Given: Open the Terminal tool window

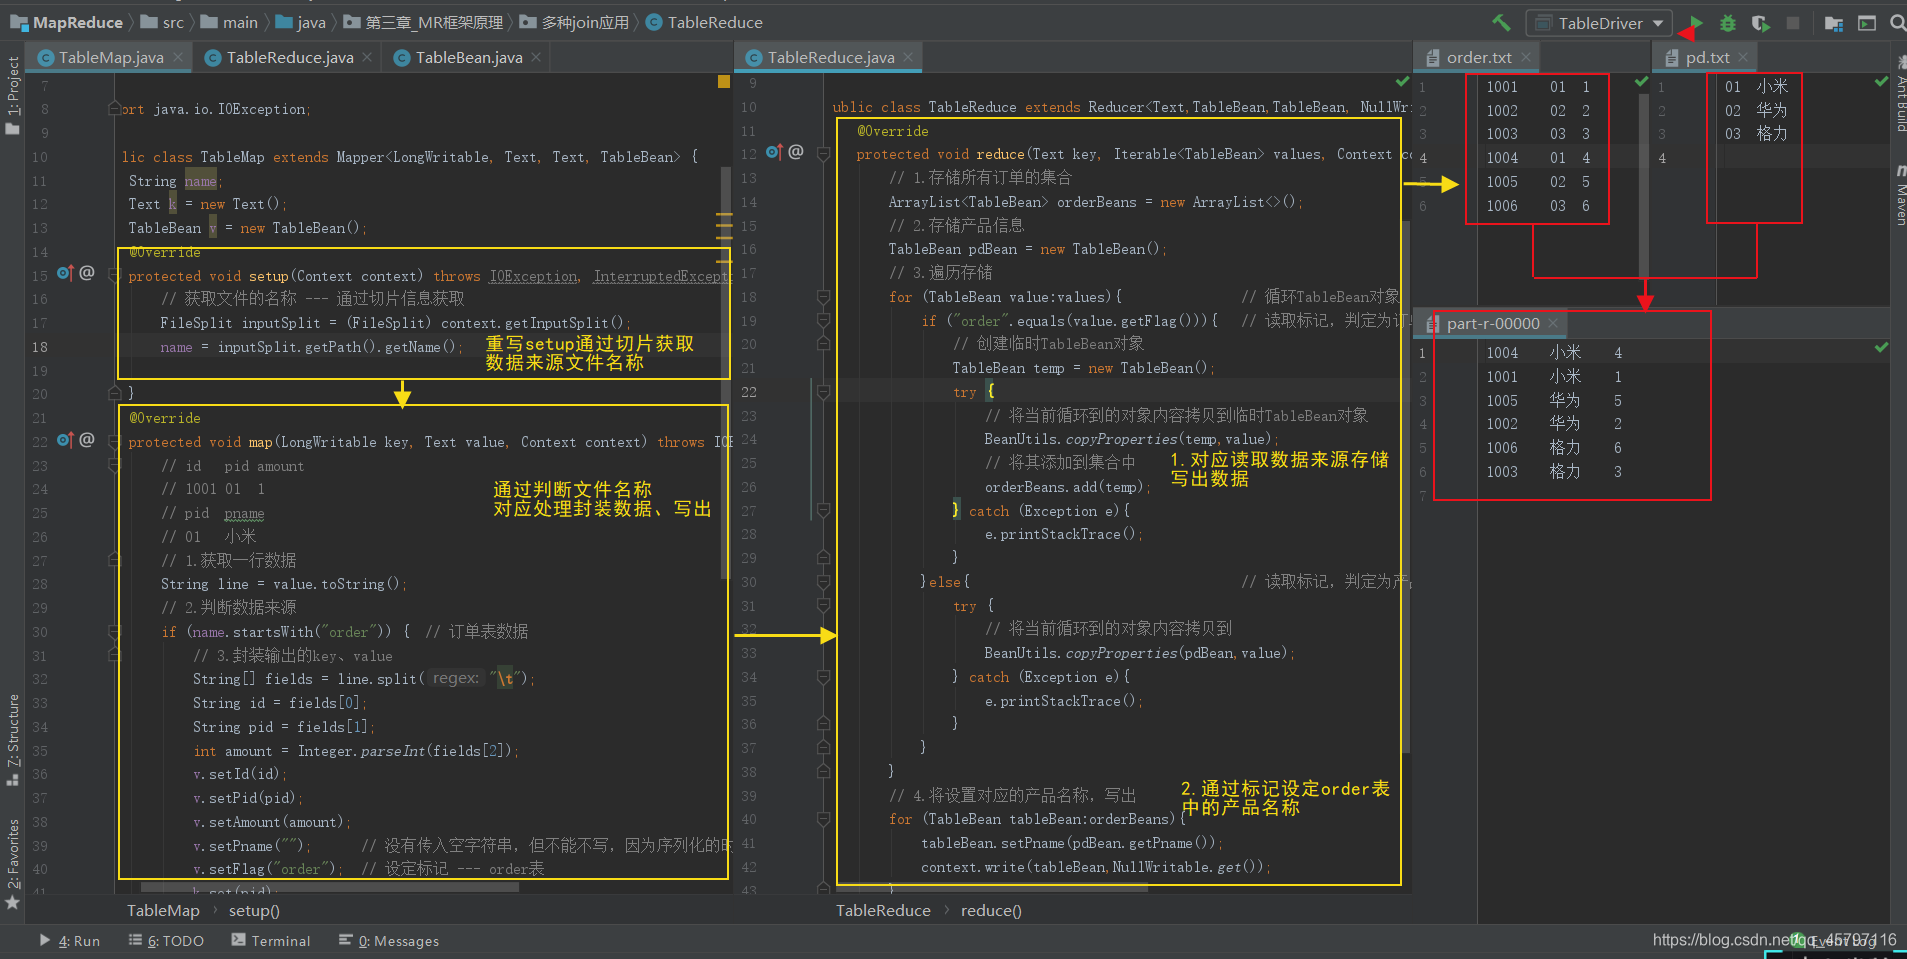Looking at the screenshot, I should coord(271,941).
